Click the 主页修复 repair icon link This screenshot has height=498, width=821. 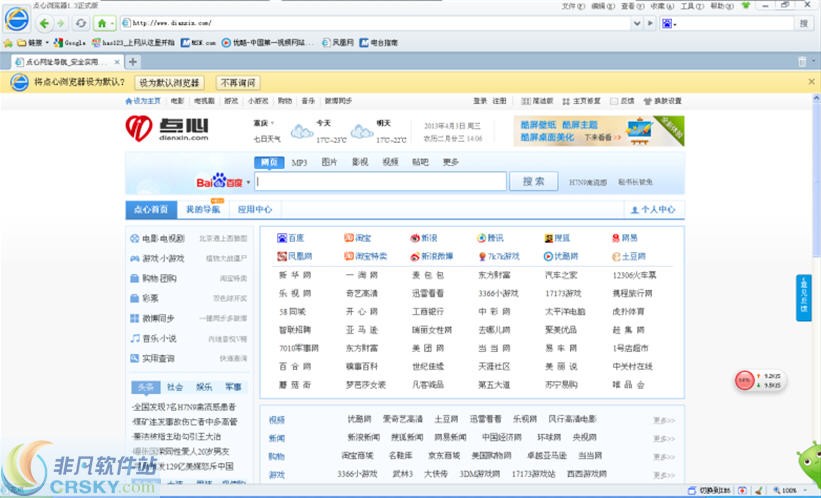click(x=566, y=101)
